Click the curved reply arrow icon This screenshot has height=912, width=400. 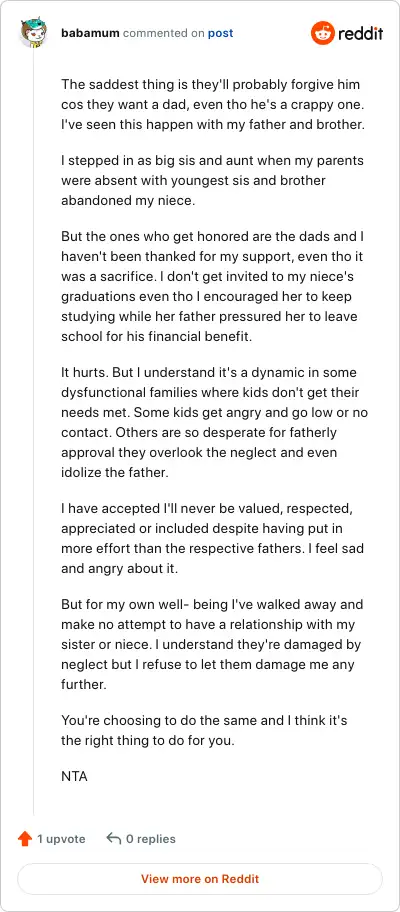pos(113,838)
